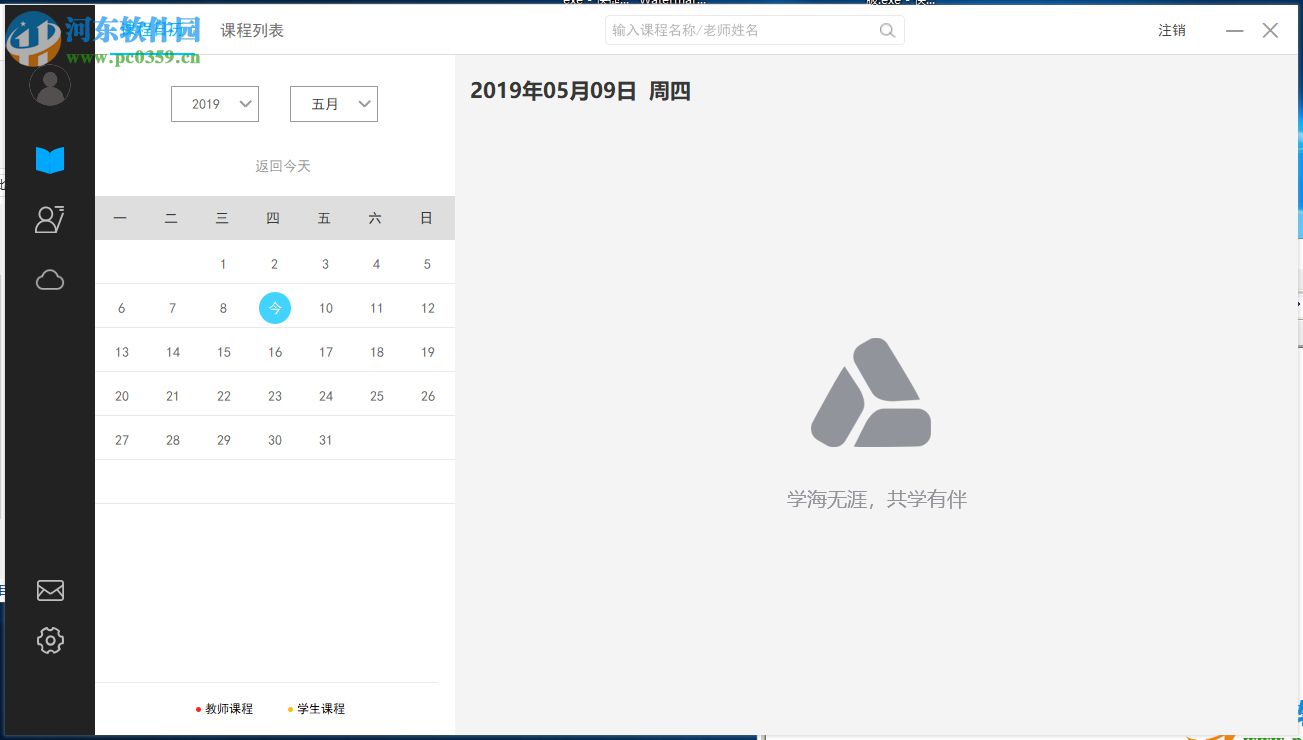This screenshot has height=740, width=1303.
Task: Select calendar day 8
Action: click(223, 308)
